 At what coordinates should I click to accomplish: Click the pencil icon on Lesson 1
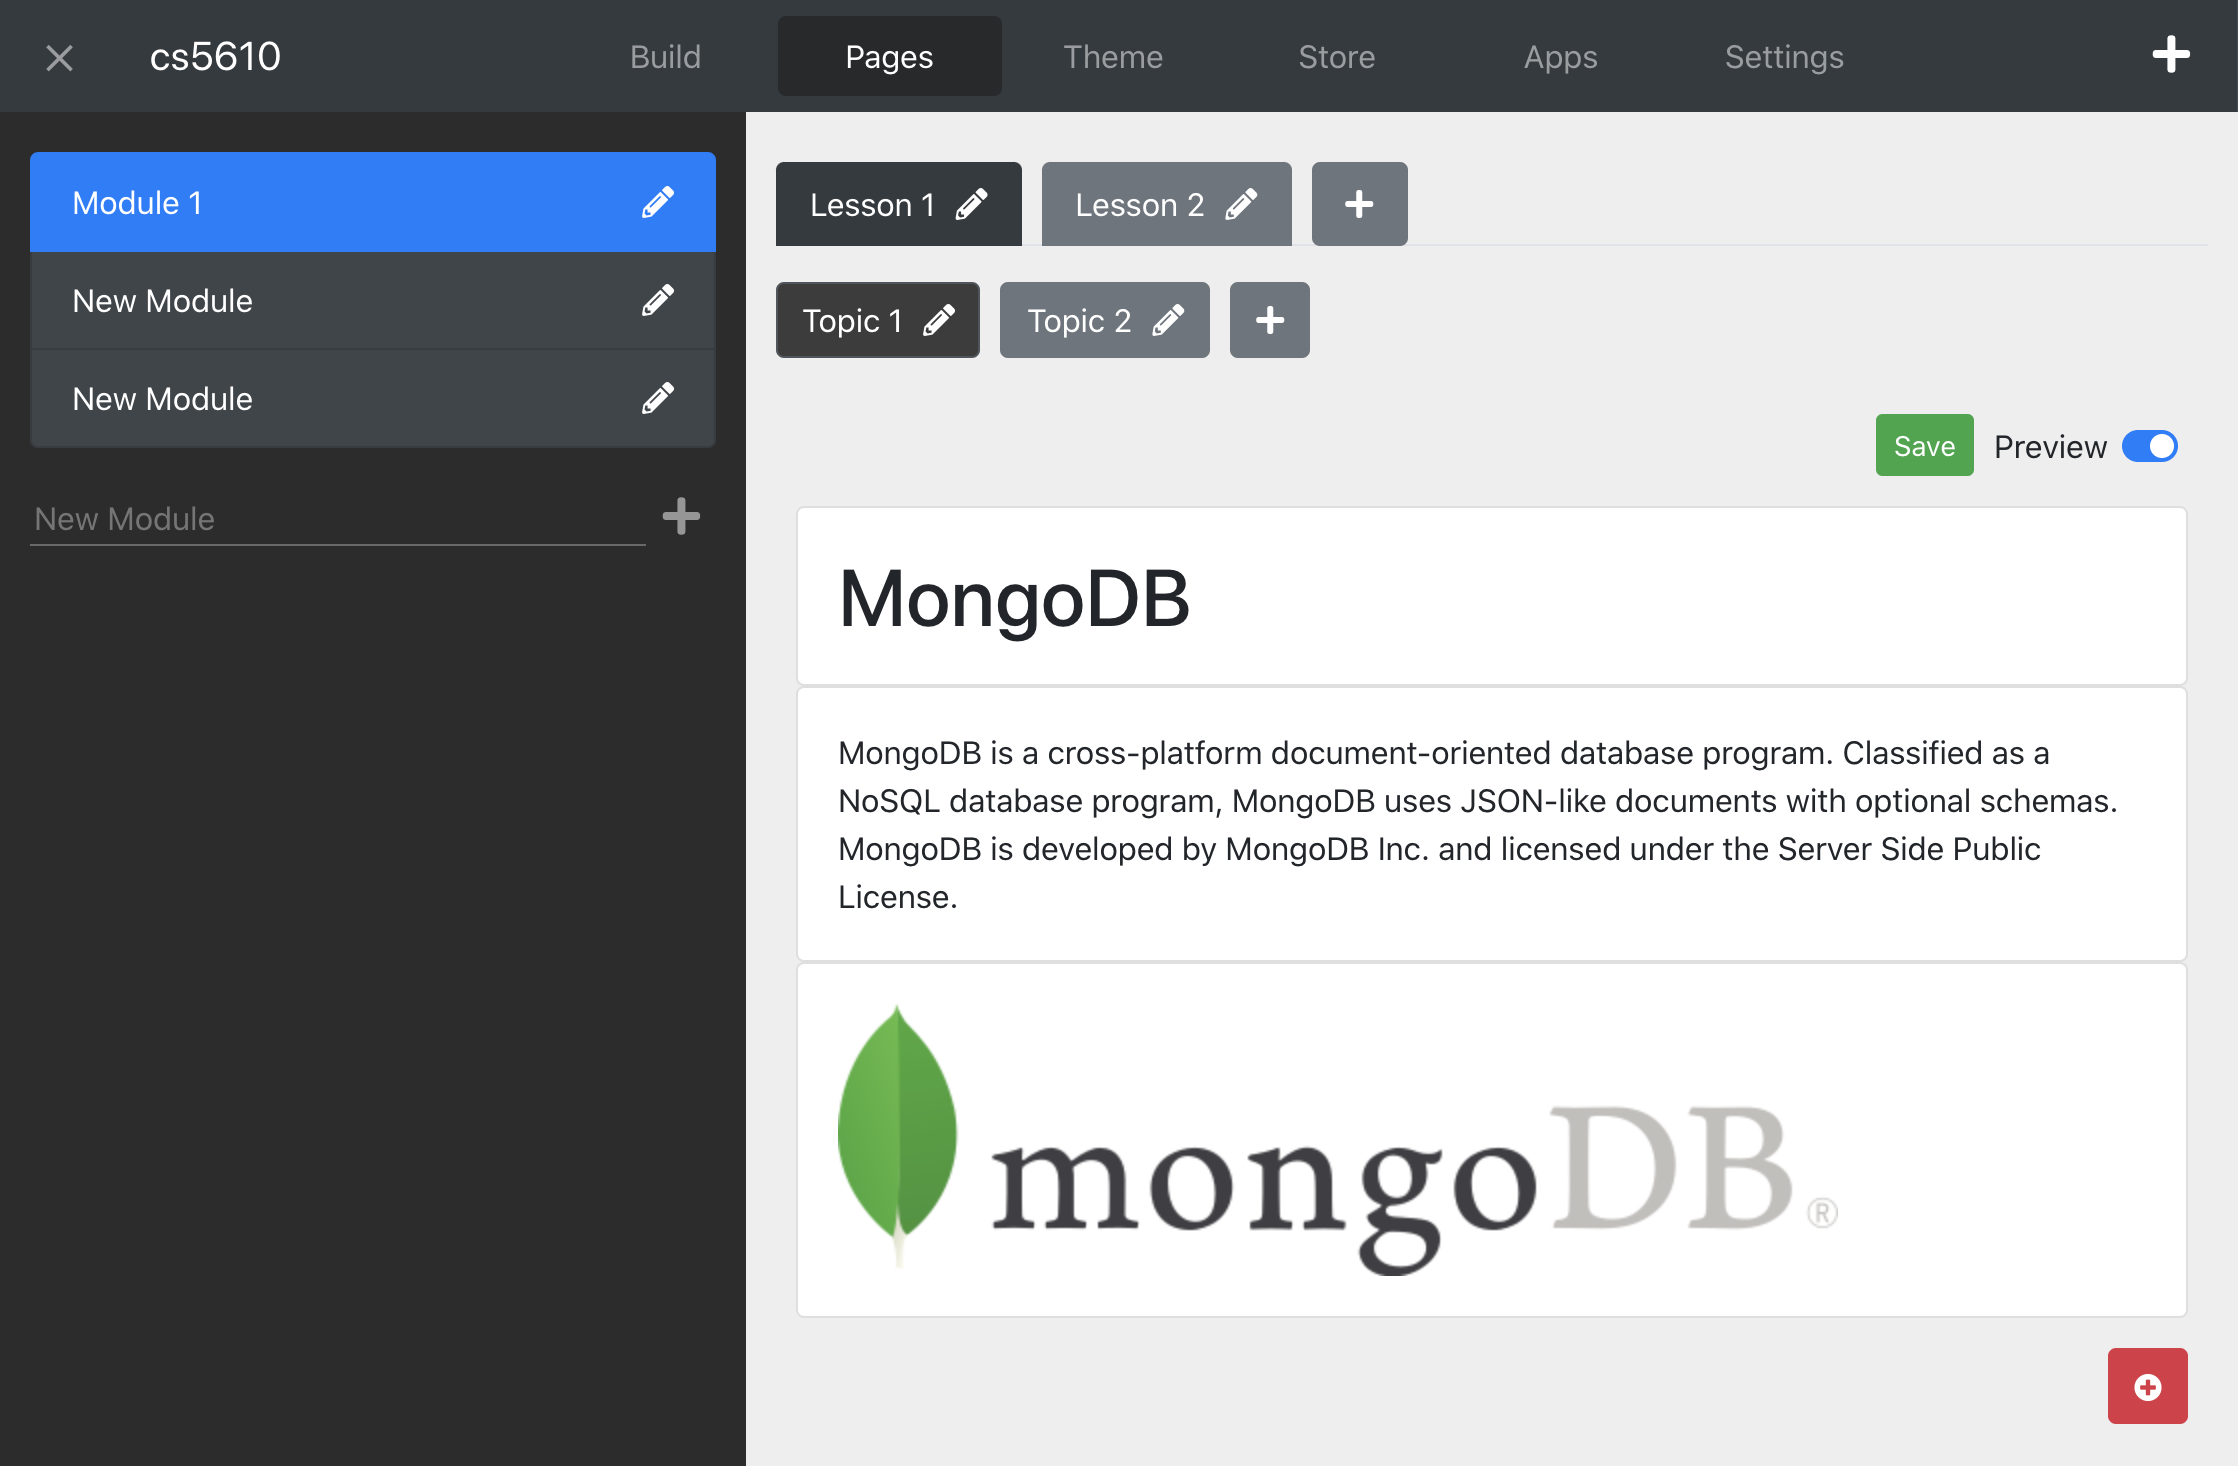pos(971,204)
